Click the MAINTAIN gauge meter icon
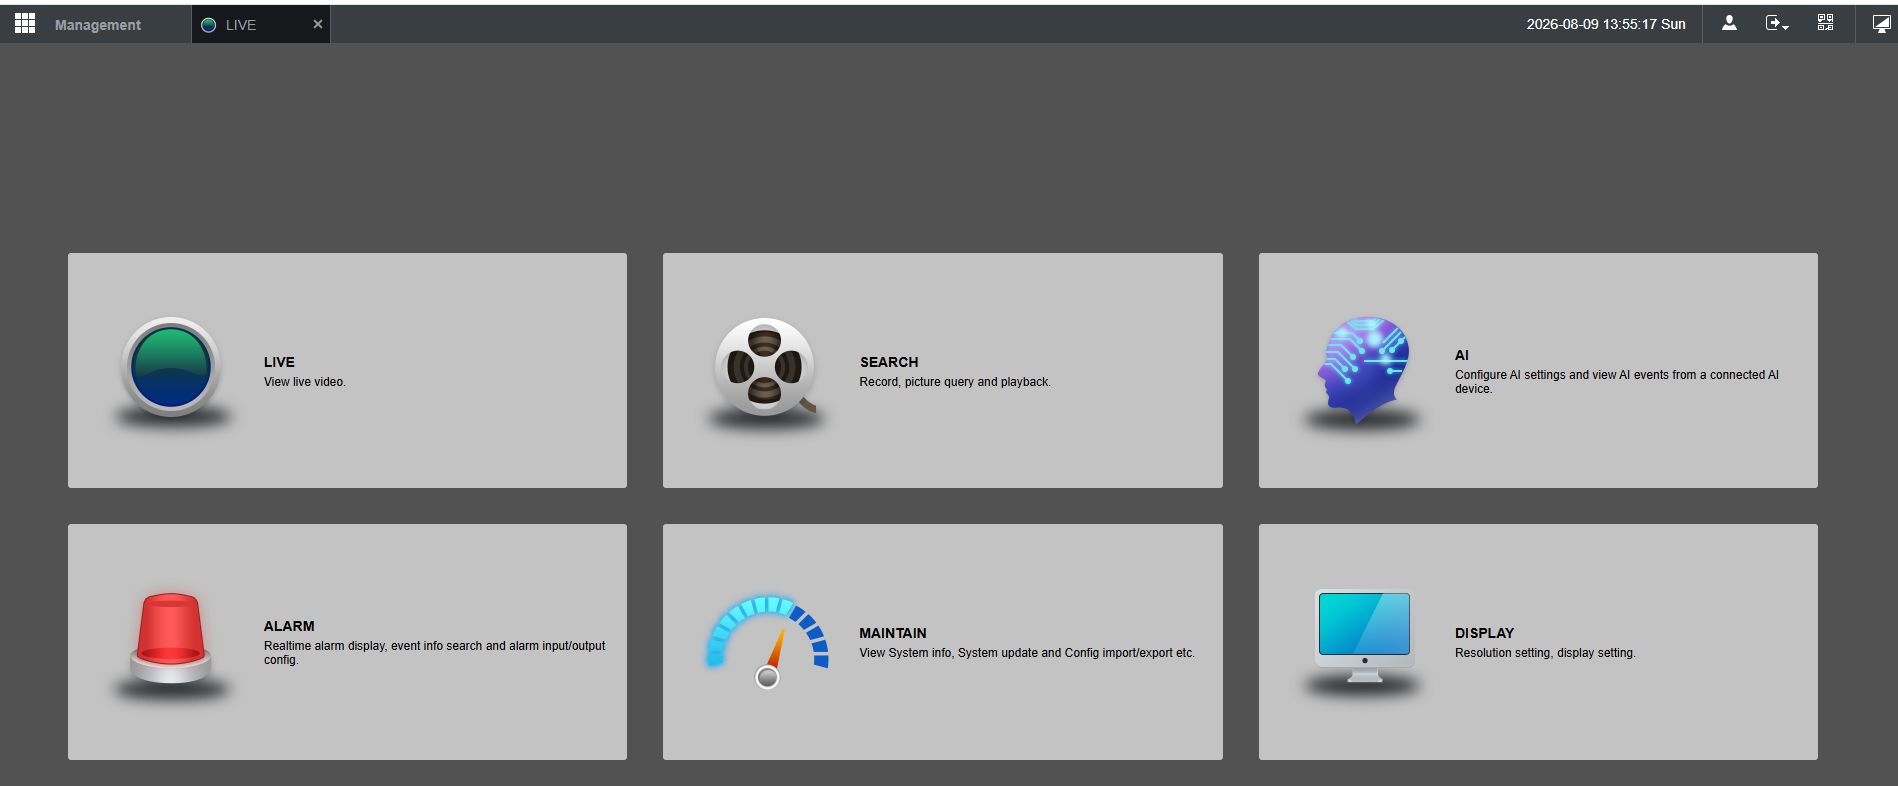Viewport: 1898px width, 786px height. [x=767, y=642]
